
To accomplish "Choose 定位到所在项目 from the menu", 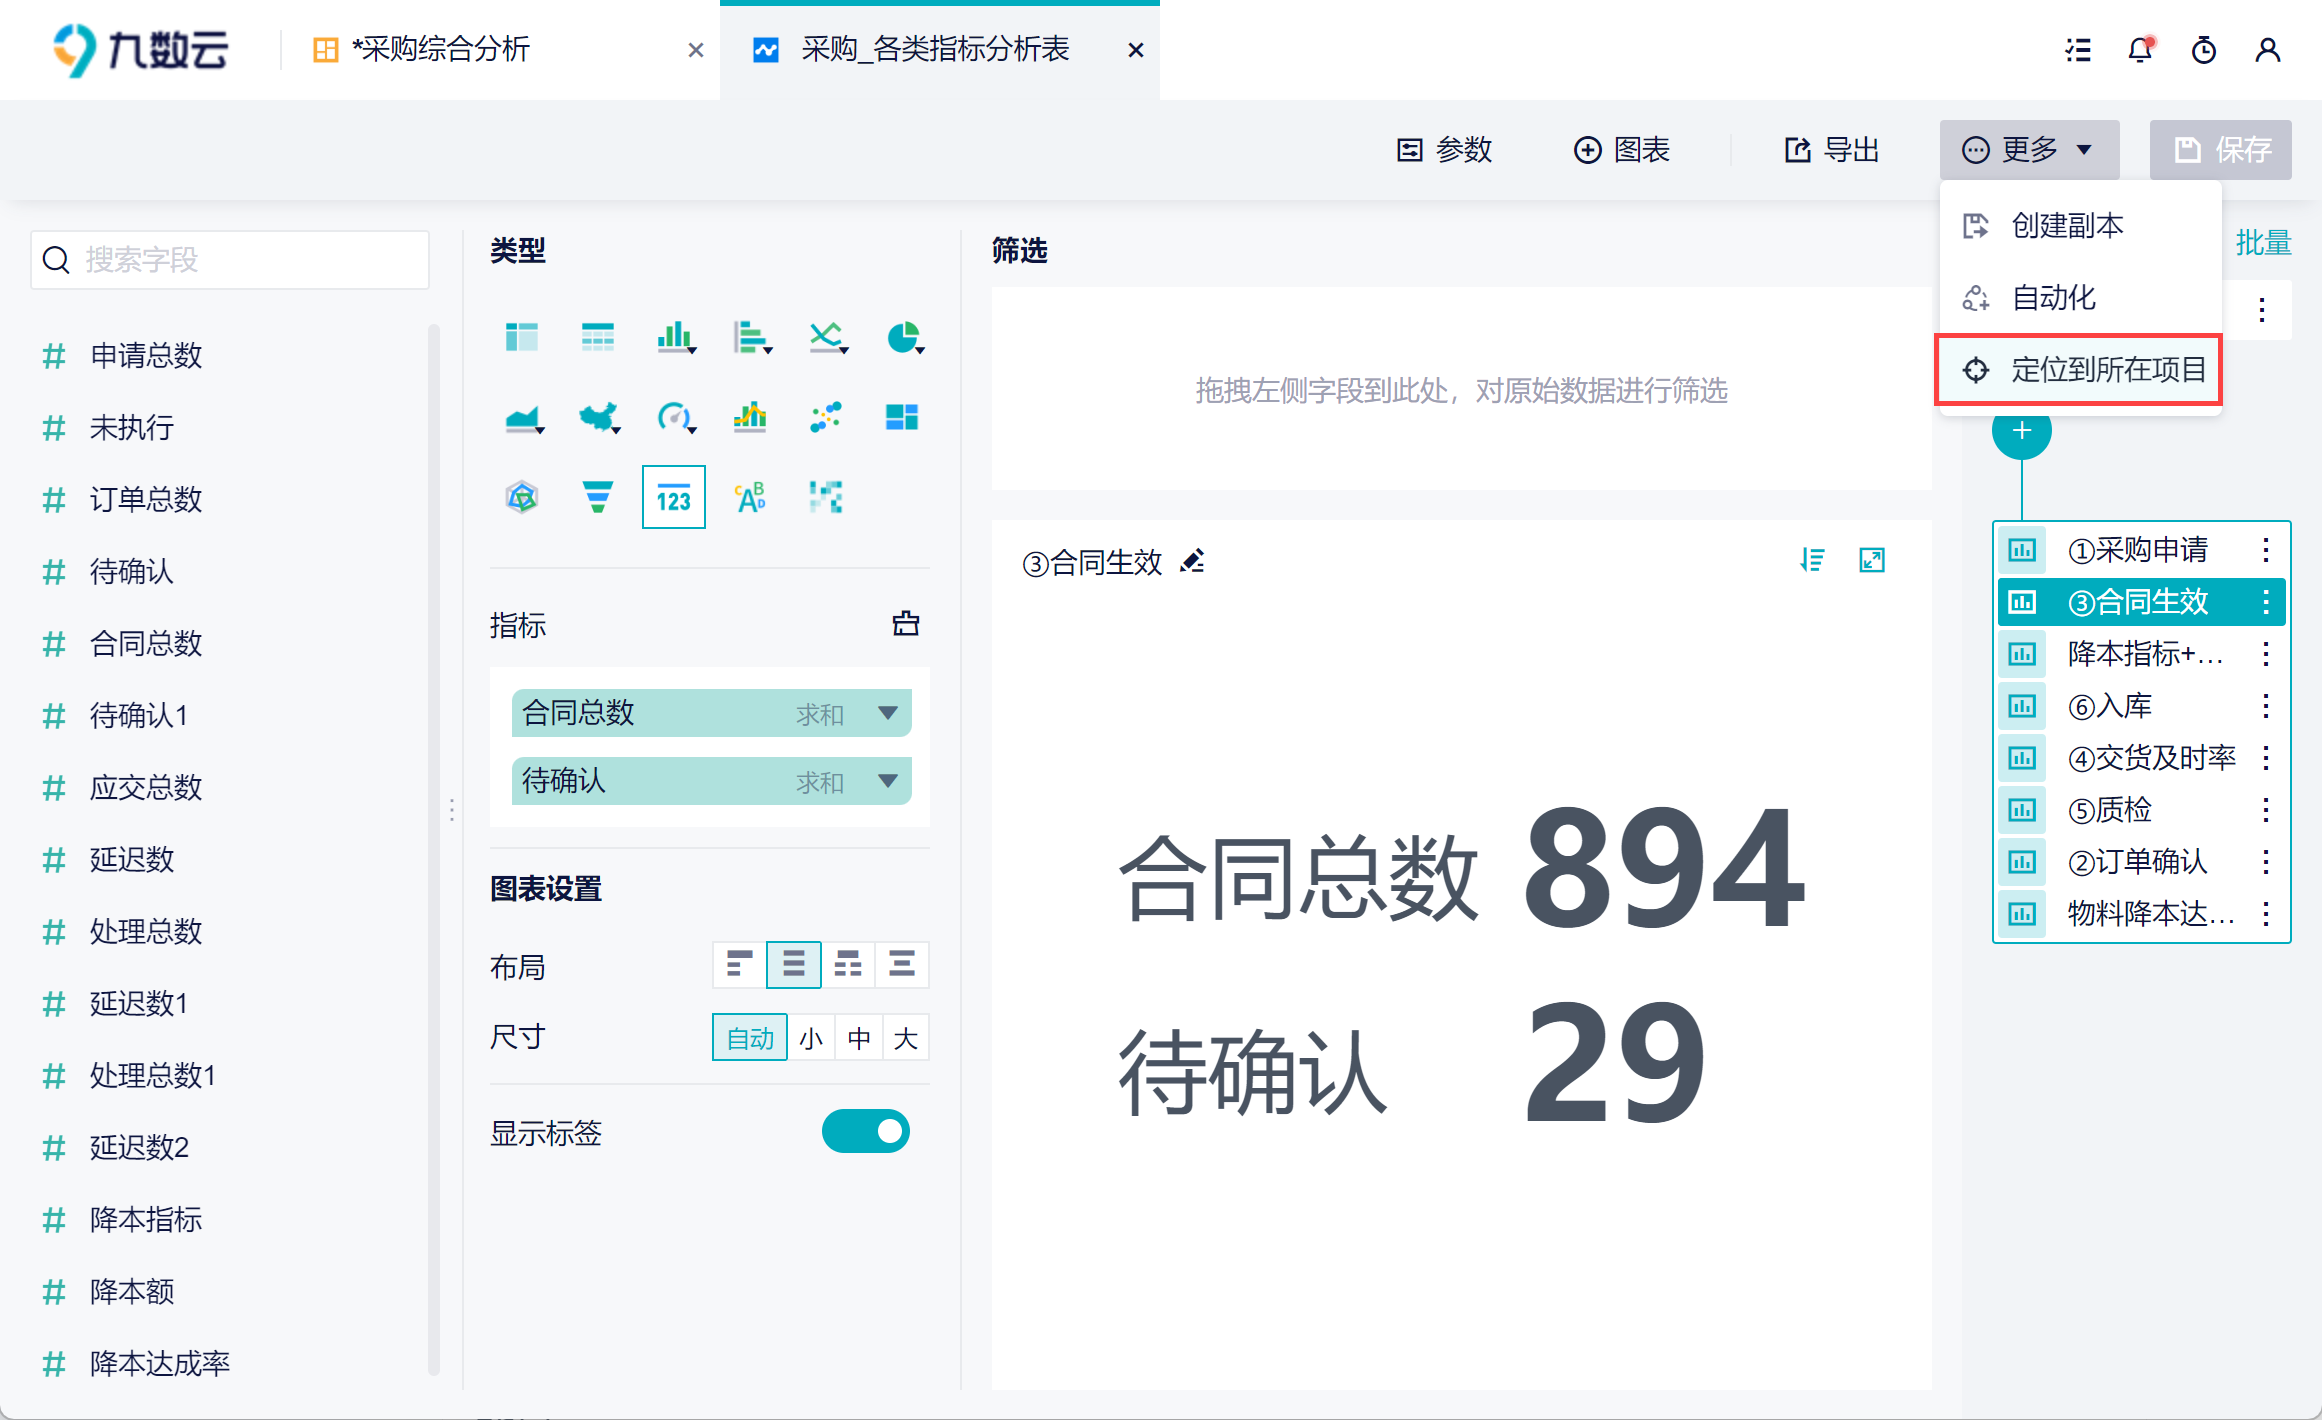I will 2079,370.
